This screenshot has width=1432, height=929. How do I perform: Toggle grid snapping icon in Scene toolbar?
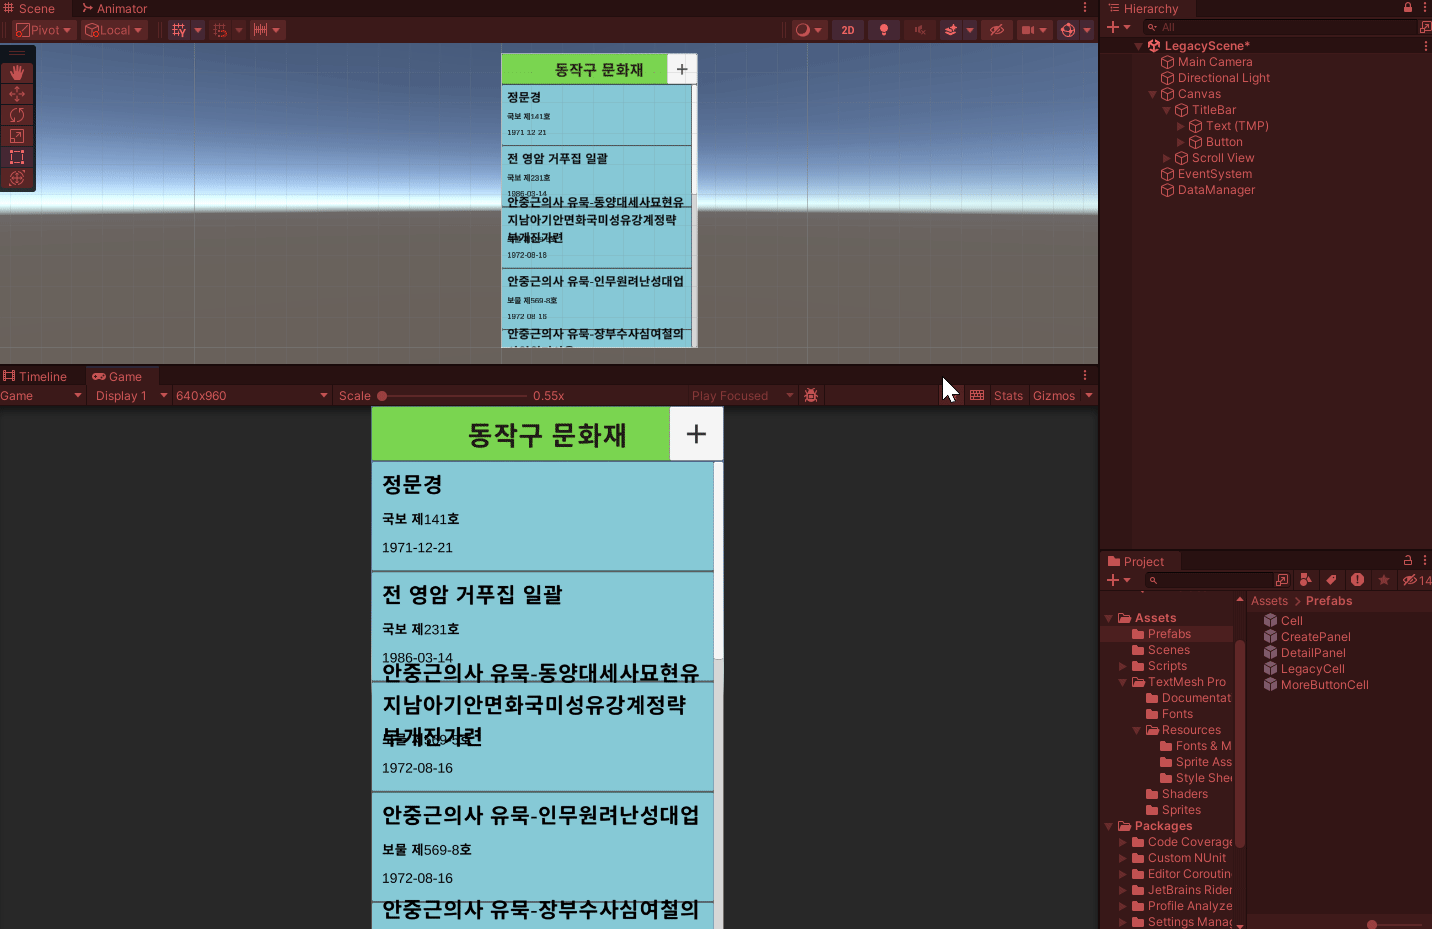coord(179,30)
